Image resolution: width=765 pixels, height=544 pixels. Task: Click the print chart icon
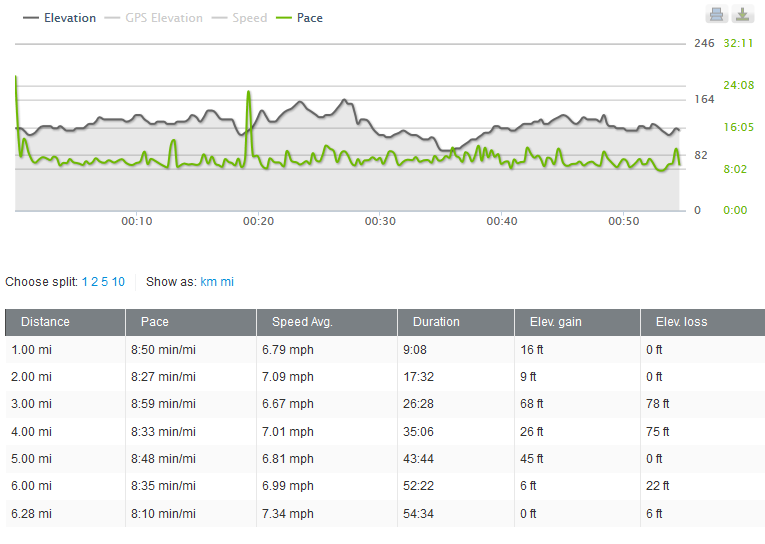click(716, 14)
